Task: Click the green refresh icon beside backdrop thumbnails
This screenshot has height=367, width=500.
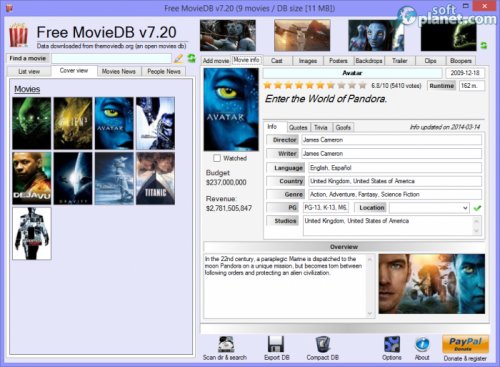Action: tap(484, 45)
